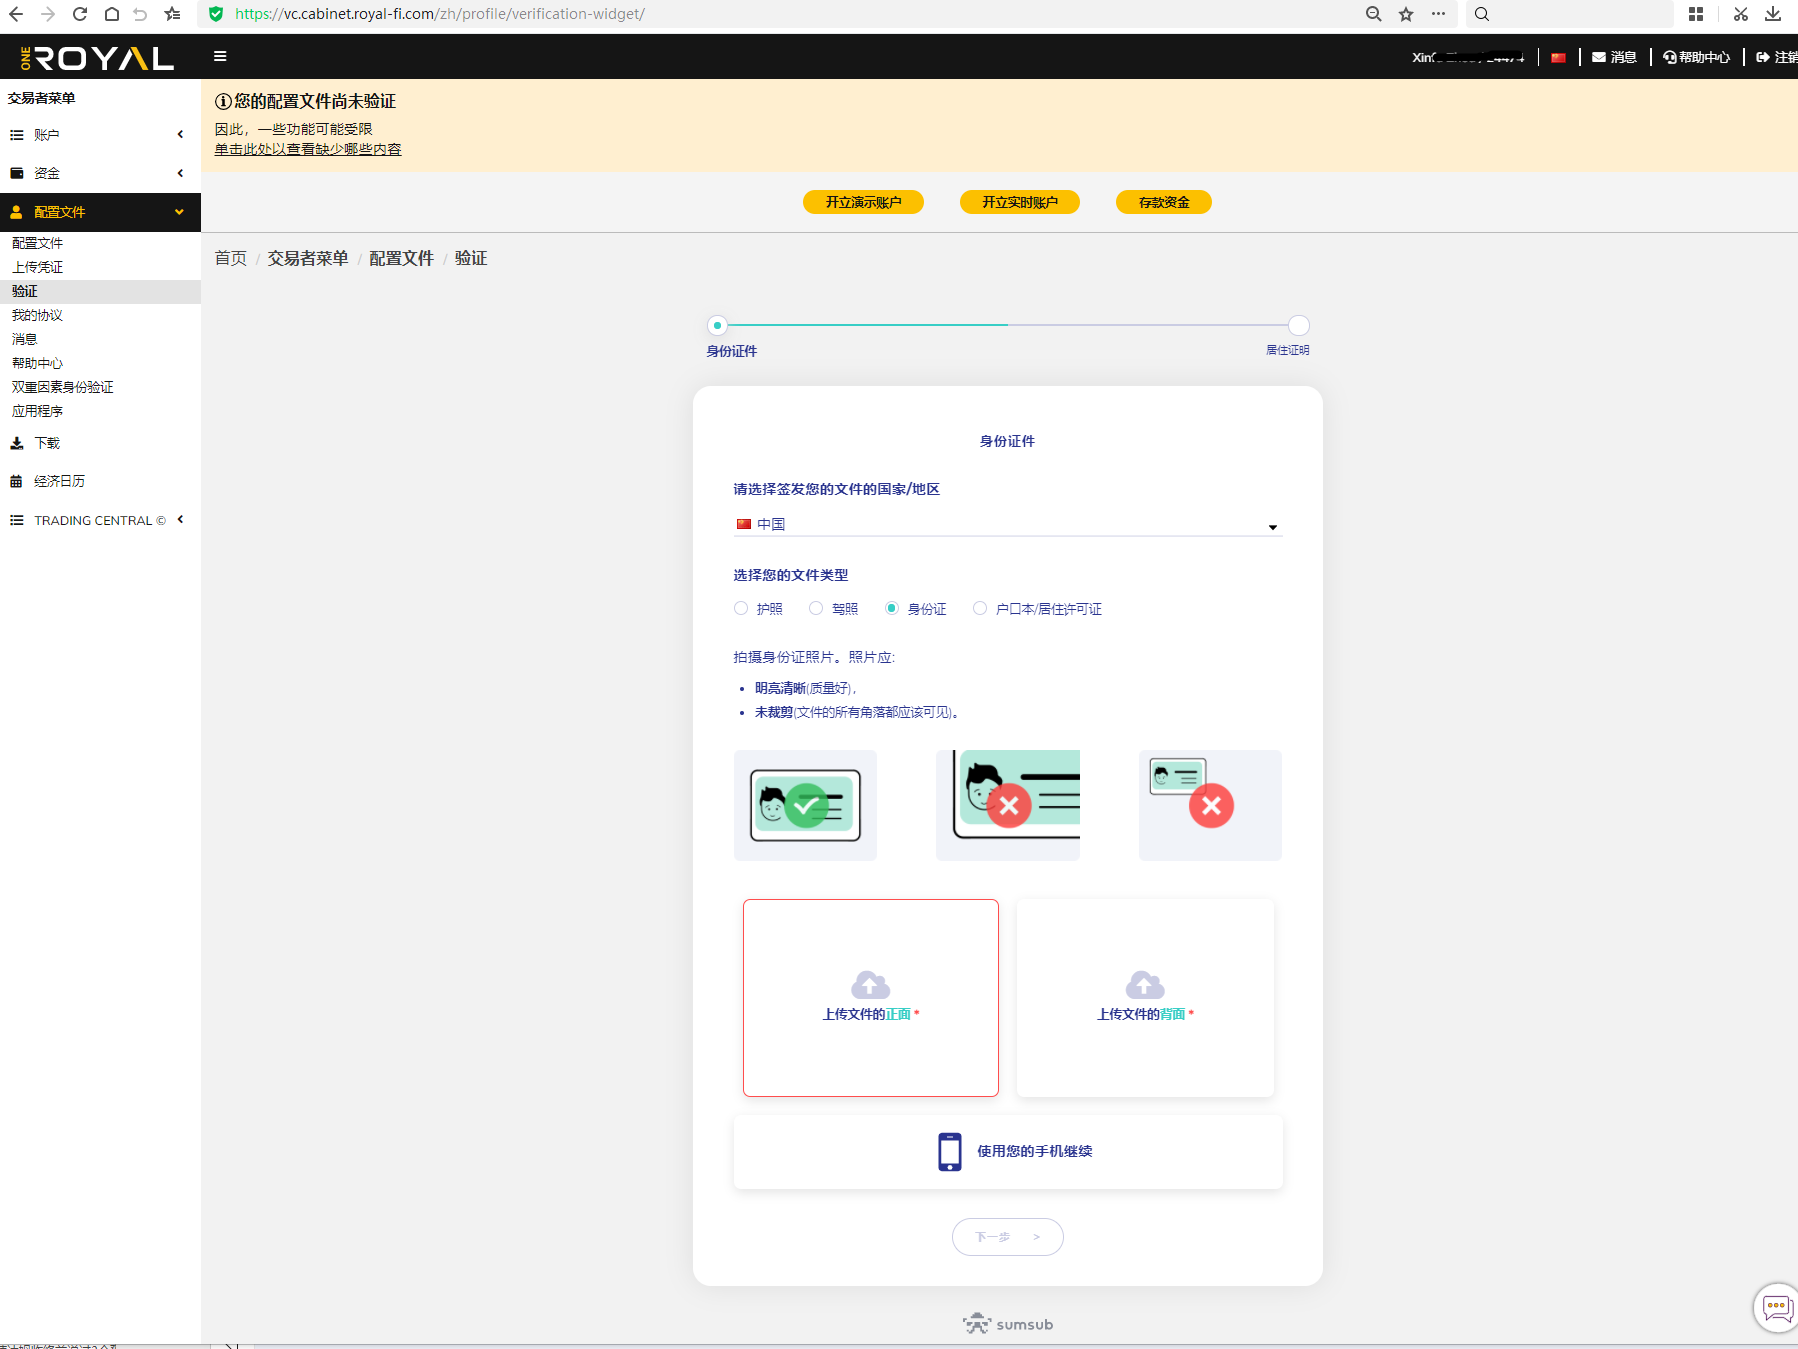Open browser downloads arrow icon
This screenshot has width=1798, height=1349.
click(1773, 14)
